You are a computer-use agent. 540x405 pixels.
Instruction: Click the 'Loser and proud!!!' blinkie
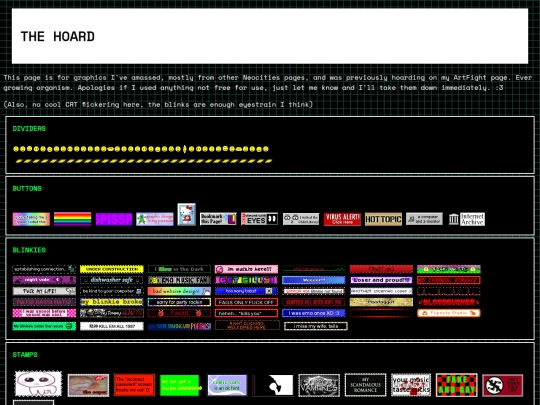click(x=381, y=280)
